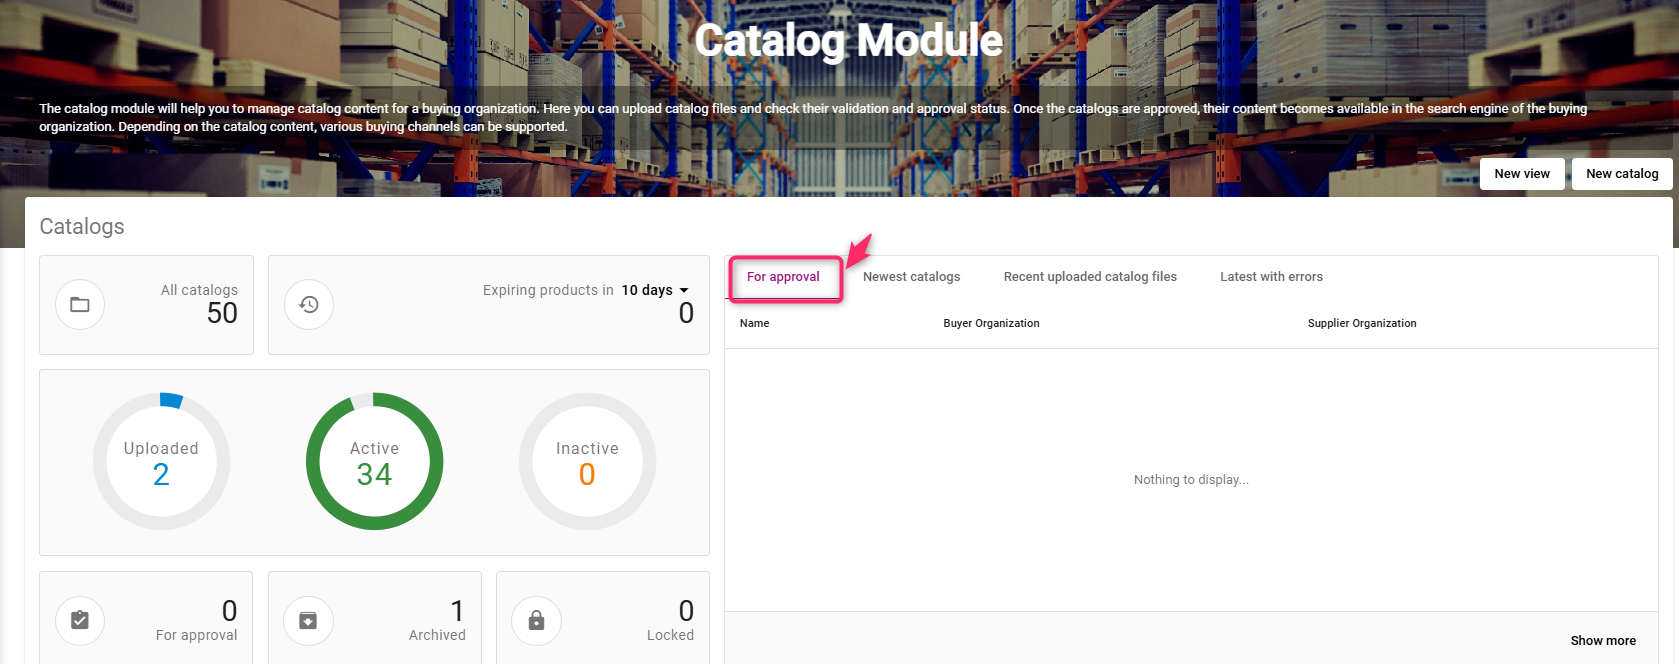Select the Active catalogs green ring chart
The width and height of the screenshot is (1679, 664).
[x=374, y=462]
